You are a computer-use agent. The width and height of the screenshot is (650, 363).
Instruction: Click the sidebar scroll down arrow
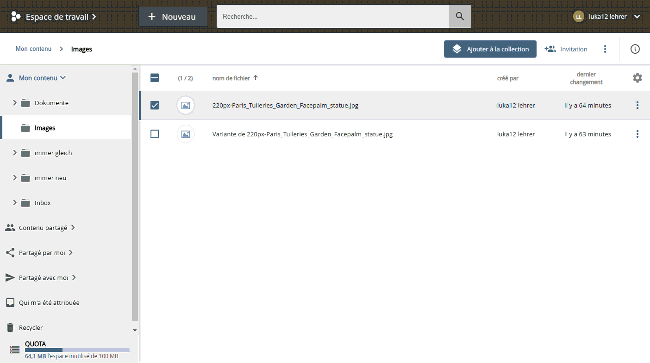coord(135,330)
